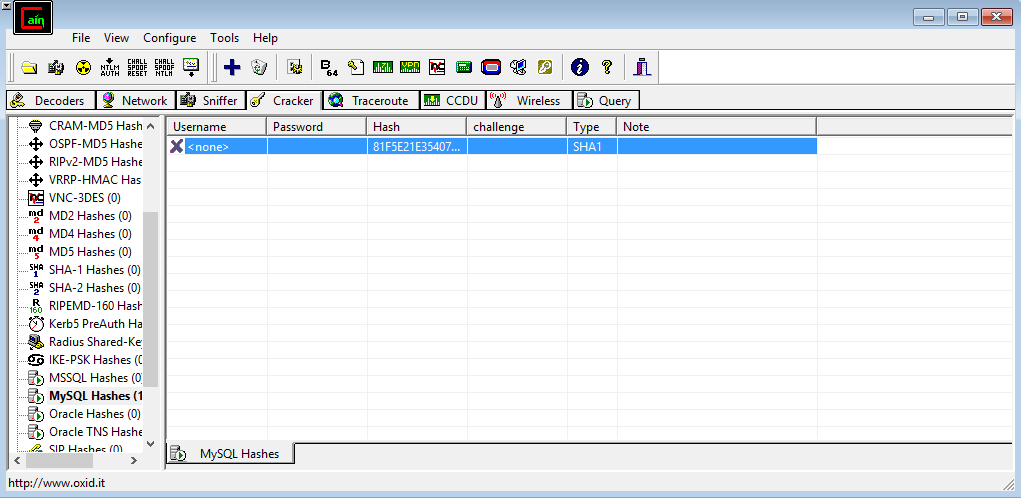Select MD5 Hashes (0) tree item
Screen dimensions: 1021x498
point(91,252)
